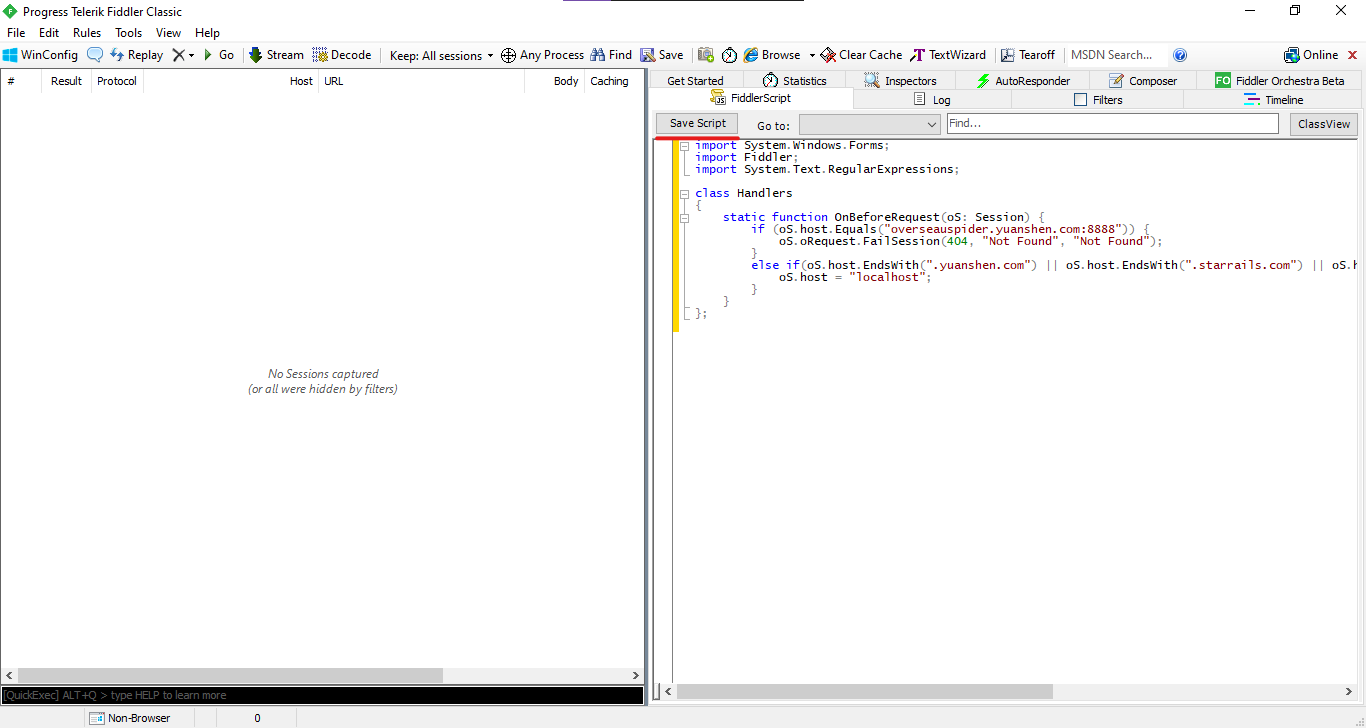Image resolution: width=1366 pixels, height=728 pixels.
Task: Switch to the Inspectors tab
Action: [900, 81]
